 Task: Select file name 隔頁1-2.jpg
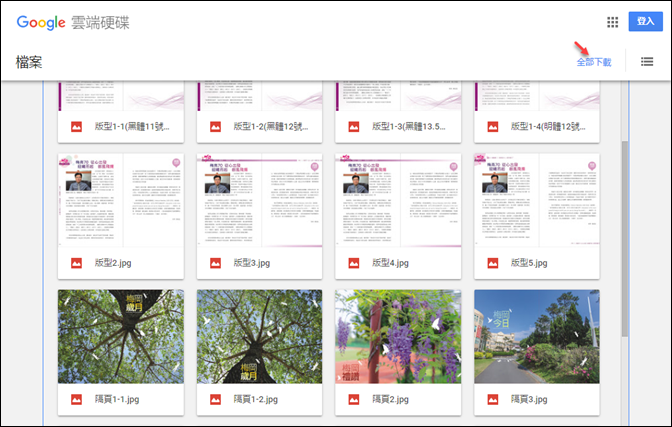(255, 399)
